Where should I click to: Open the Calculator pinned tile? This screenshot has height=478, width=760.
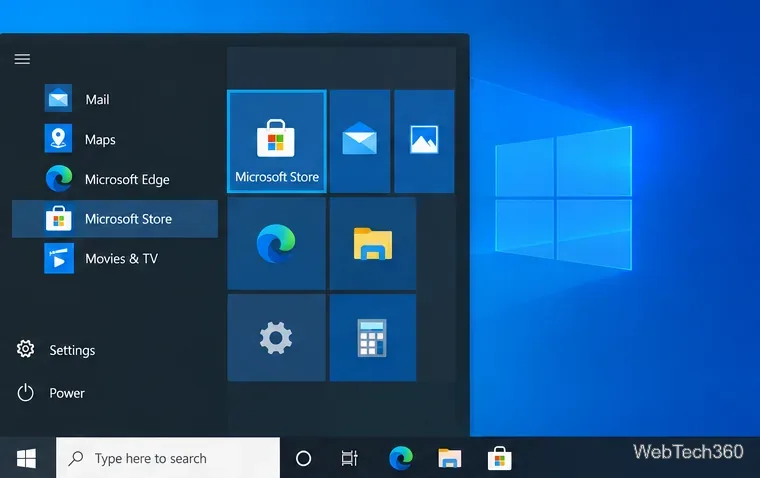(373, 337)
